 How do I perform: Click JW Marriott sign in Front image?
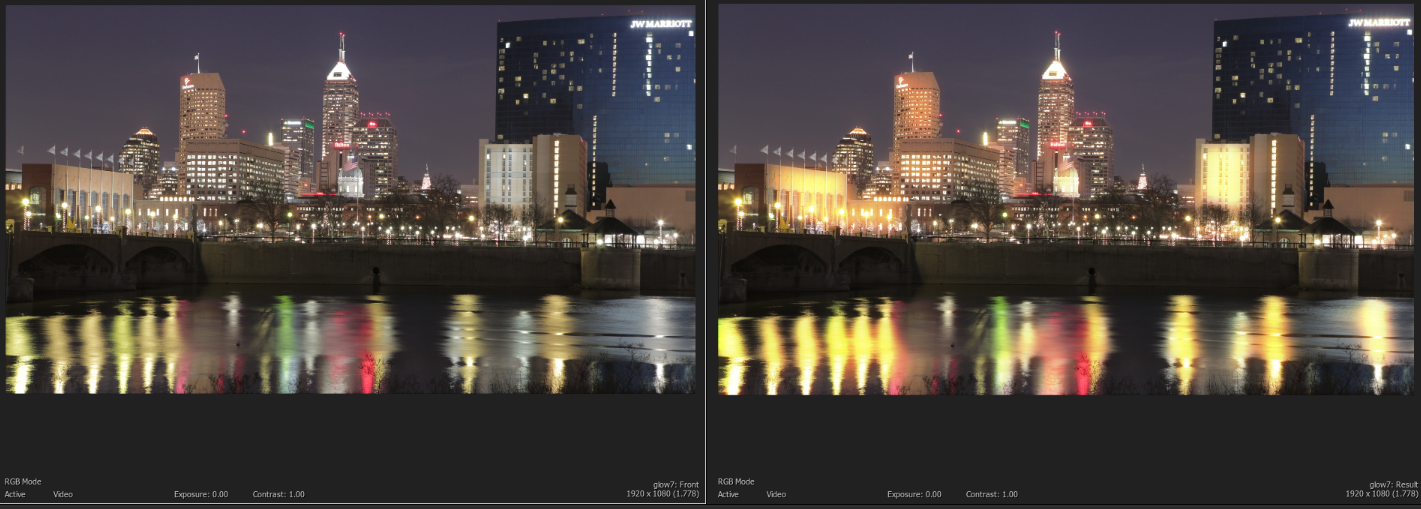(661, 24)
